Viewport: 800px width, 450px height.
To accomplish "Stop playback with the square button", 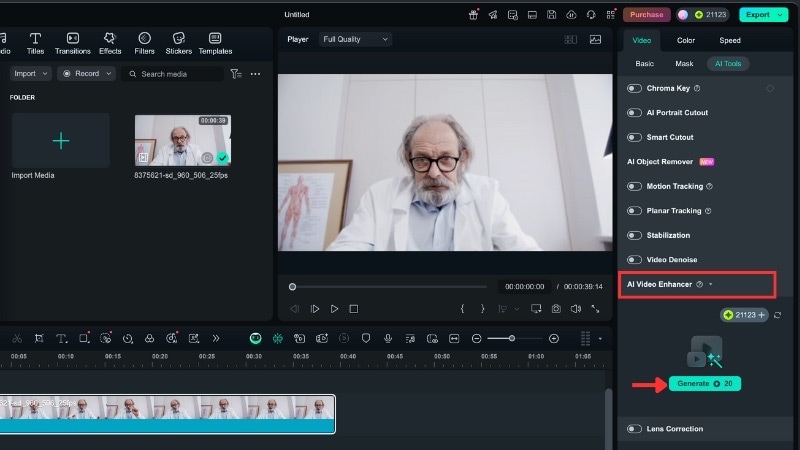I will click(354, 309).
